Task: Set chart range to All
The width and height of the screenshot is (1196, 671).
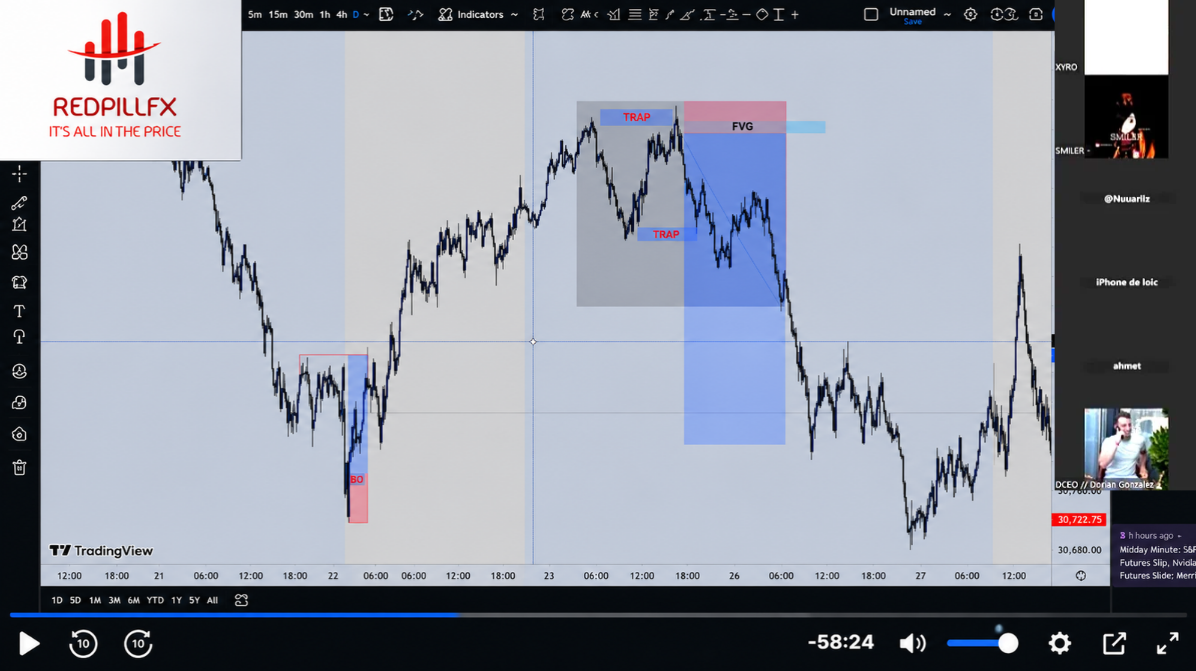Action: coord(212,600)
